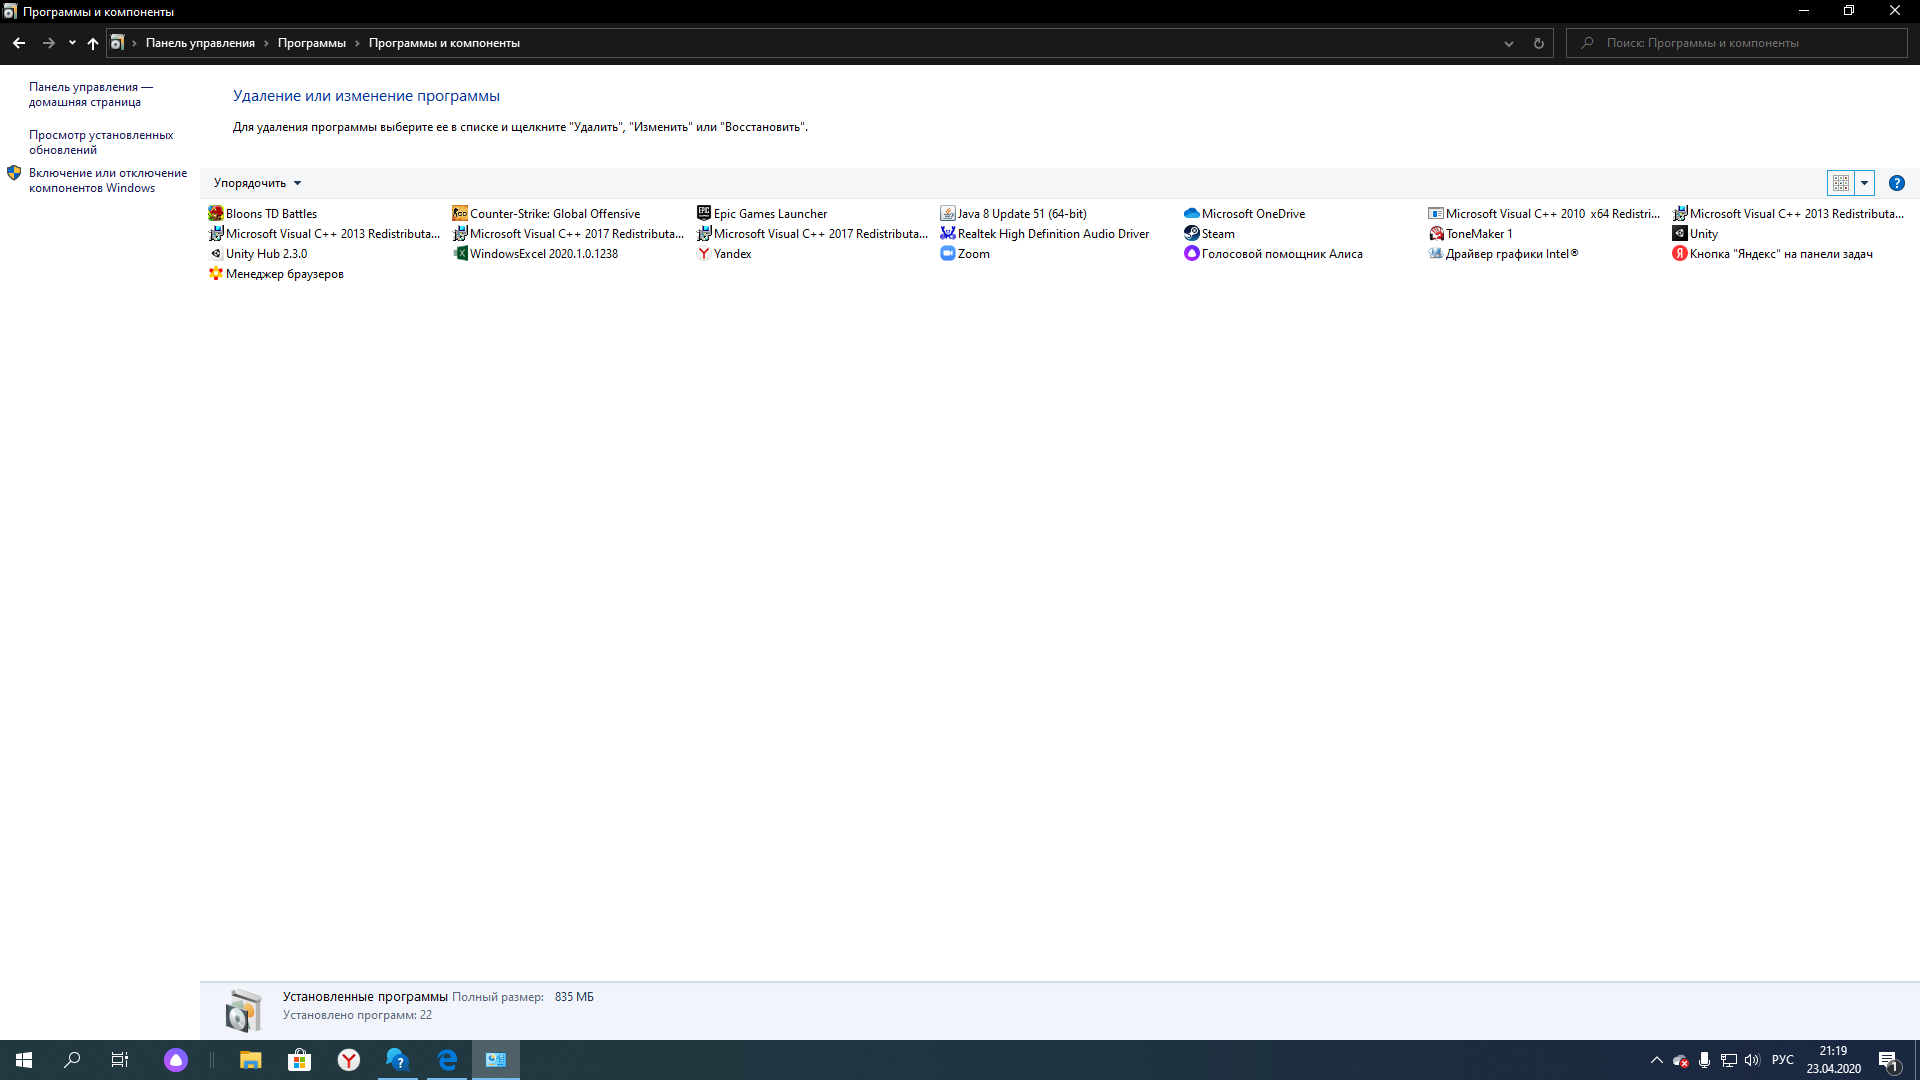Viewport: 1920px width, 1080px height.
Task: Open the Windows Start menu
Action: coord(24,1060)
